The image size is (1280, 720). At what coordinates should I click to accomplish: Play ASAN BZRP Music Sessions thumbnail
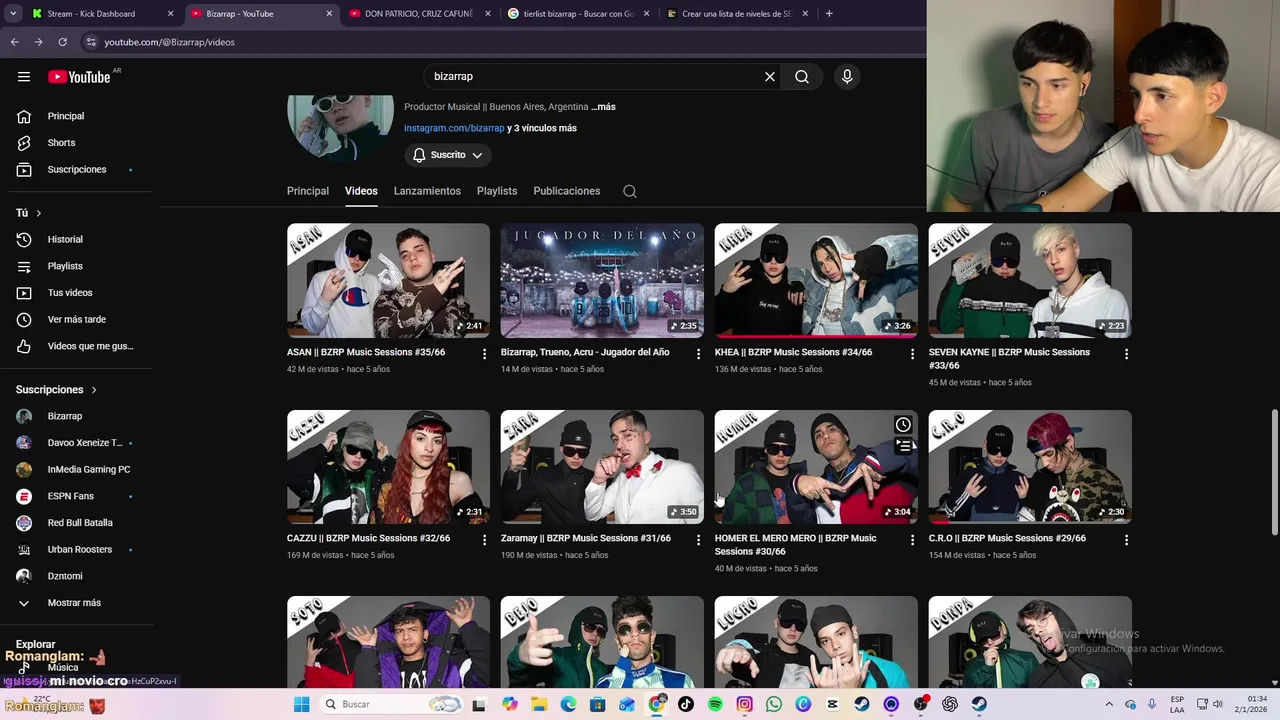pos(388,280)
